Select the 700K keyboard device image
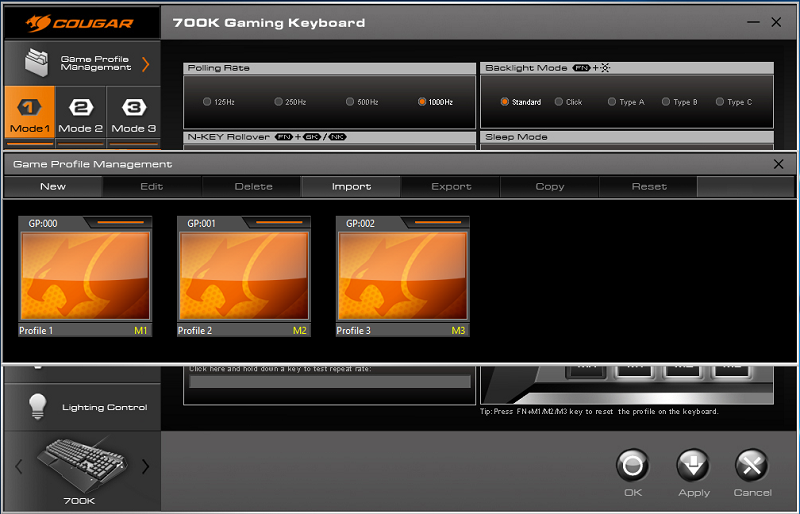The image size is (800, 514). click(82, 462)
